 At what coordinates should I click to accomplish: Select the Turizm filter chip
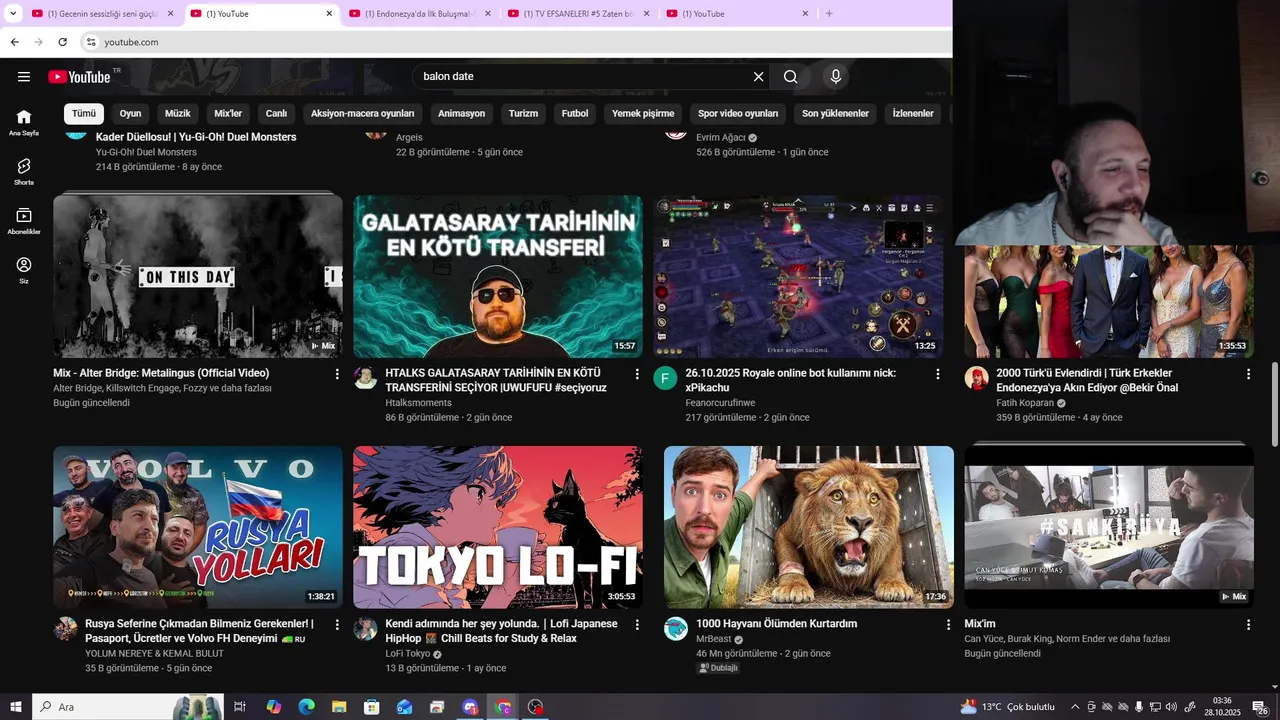523,114
